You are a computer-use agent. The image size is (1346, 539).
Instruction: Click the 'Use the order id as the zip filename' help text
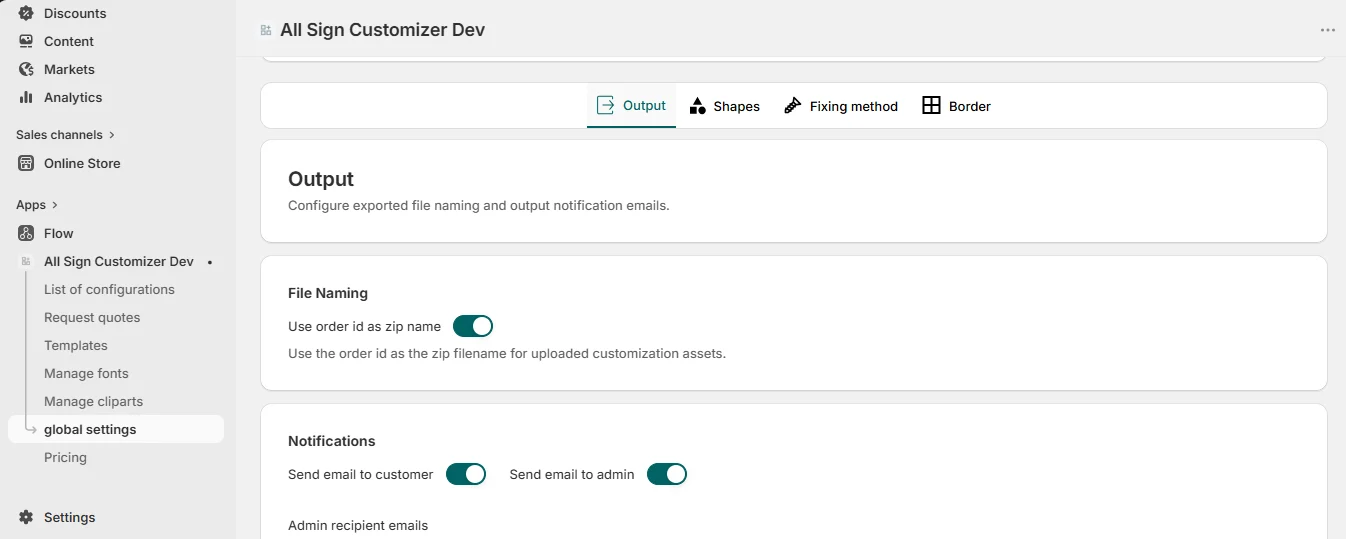[507, 354]
